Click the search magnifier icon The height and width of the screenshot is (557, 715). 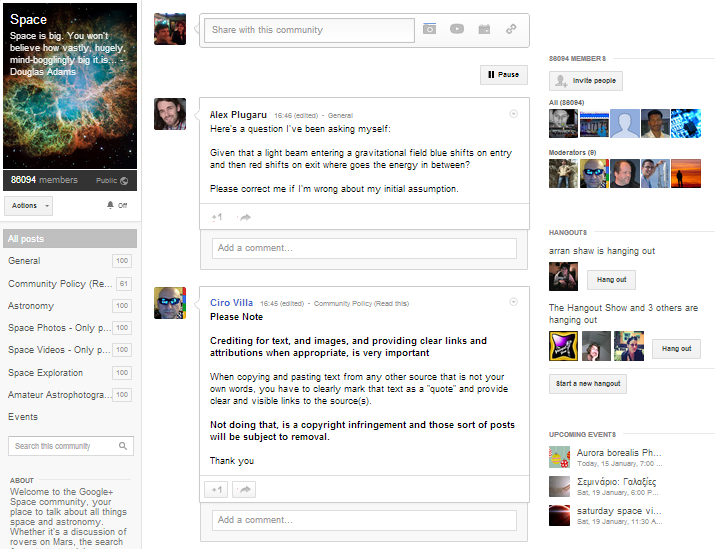pos(123,446)
